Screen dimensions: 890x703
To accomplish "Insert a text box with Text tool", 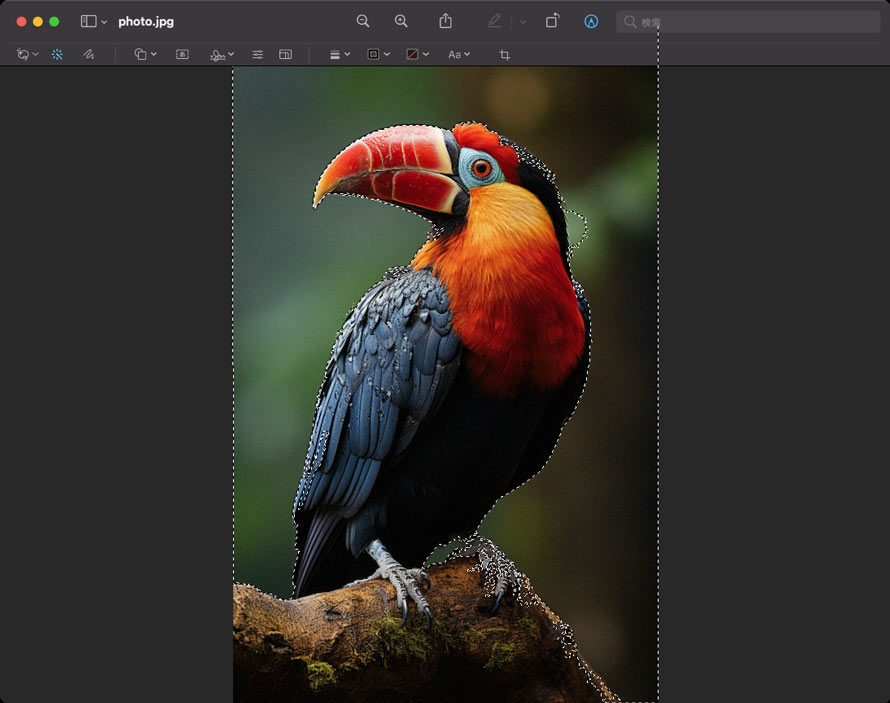I will point(182,54).
